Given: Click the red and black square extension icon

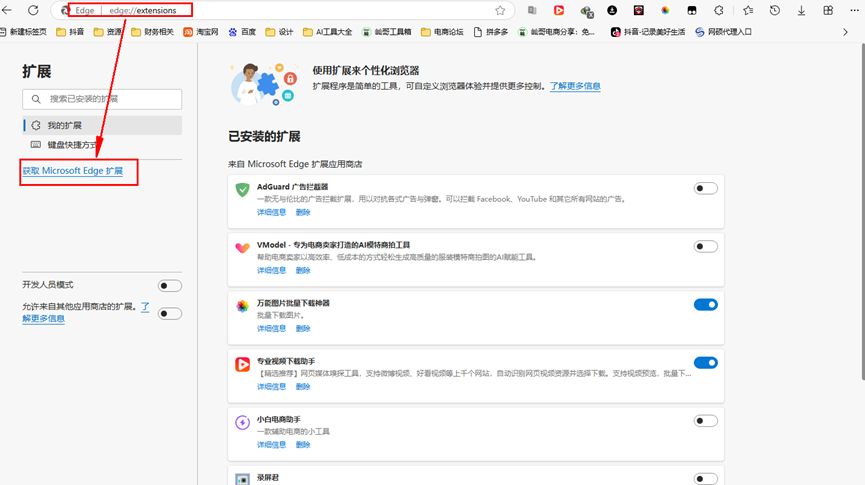Looking at the screenshot, I should tap(638, 10).
